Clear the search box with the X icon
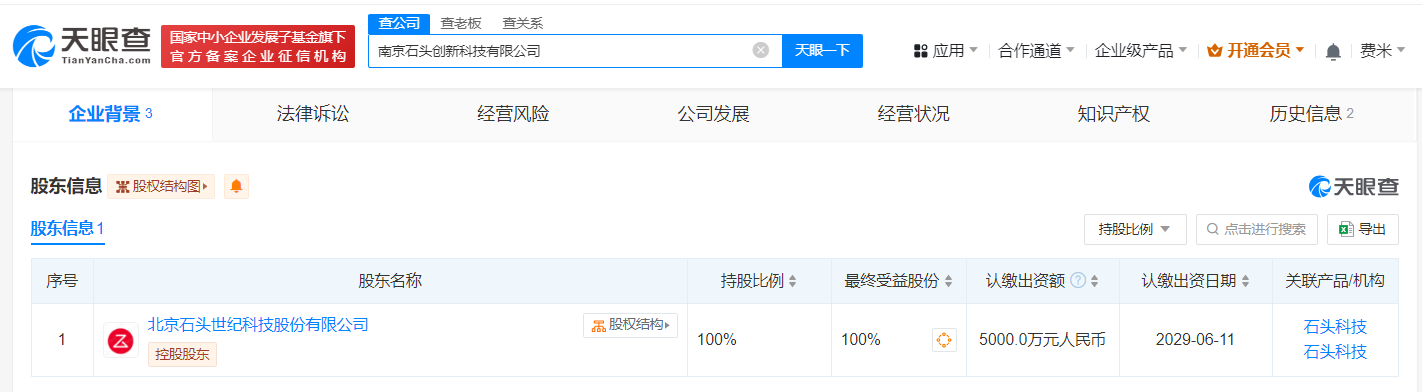The image size is (1422, 392). [x=761, y=50]
